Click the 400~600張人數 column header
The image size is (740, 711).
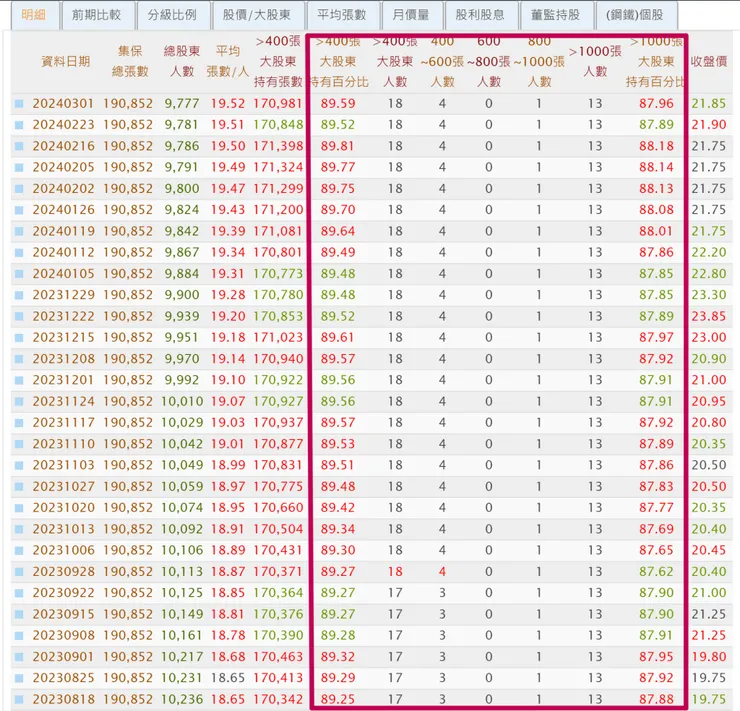click(442, 61)
